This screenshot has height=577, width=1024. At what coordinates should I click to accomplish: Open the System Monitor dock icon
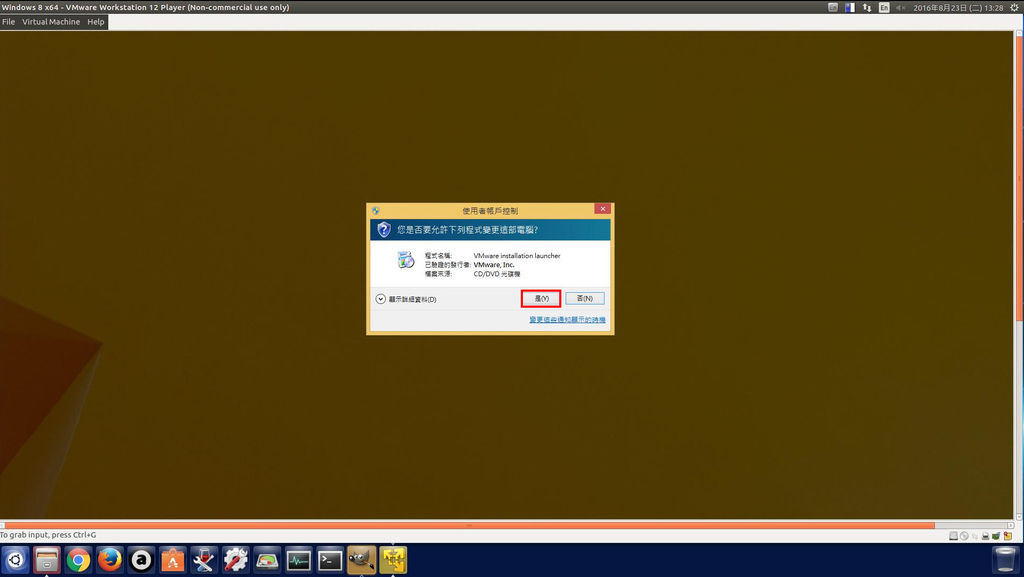[298, 560]
